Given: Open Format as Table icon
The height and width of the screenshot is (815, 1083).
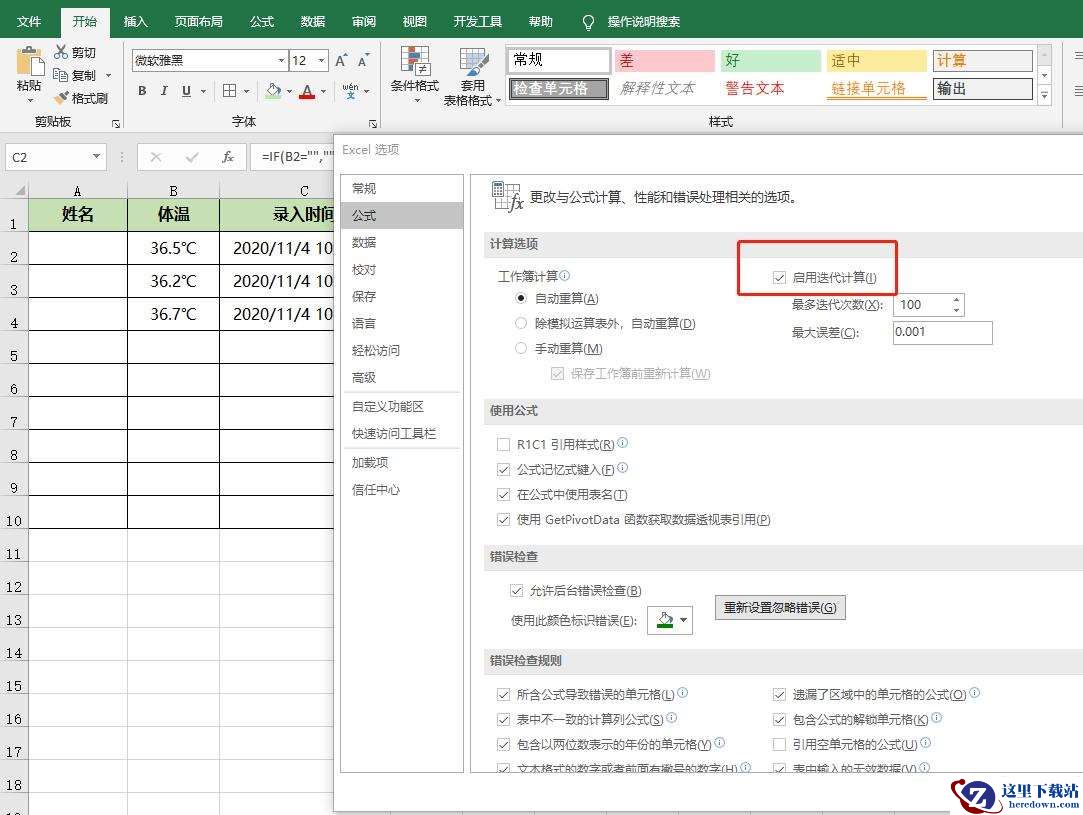Looking at the screenshot, I should click(x=474, y=62).
